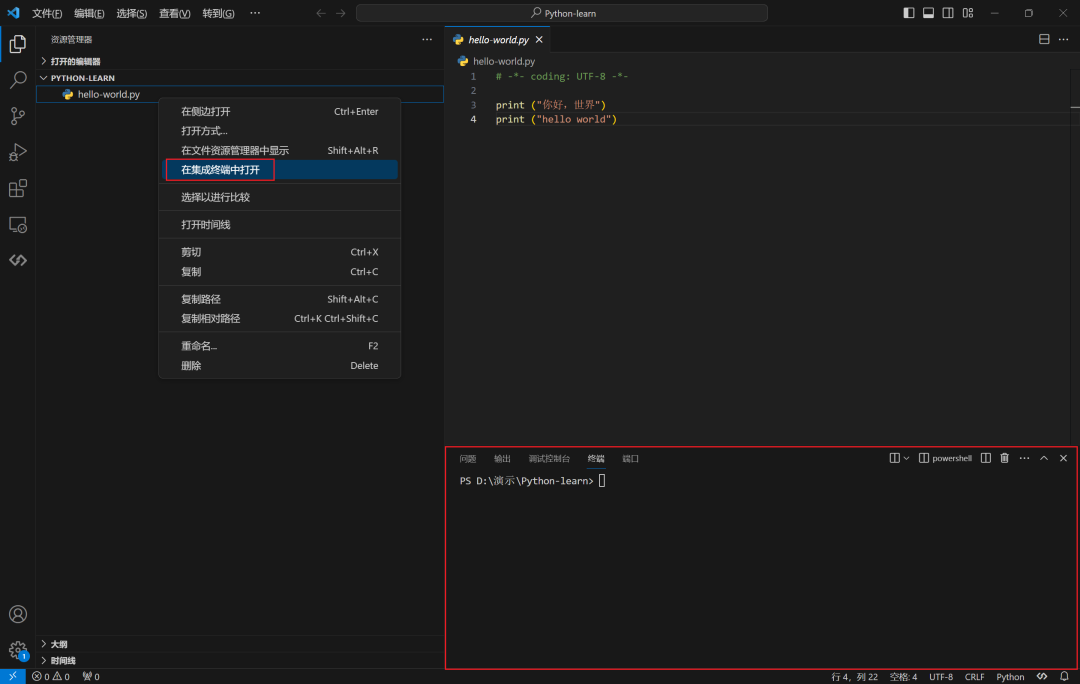Click the hello-world.py breadcrumb
Screen dimensions: 1080x684
[x=497, y=61]
